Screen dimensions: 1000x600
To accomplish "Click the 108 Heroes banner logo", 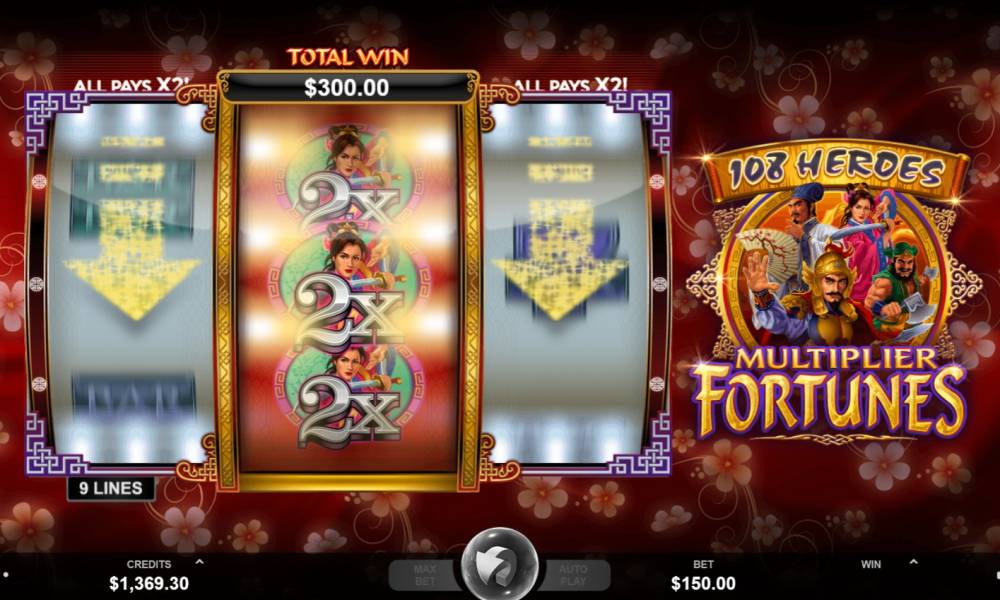I will pyautogui.click(x=835, y=169).
